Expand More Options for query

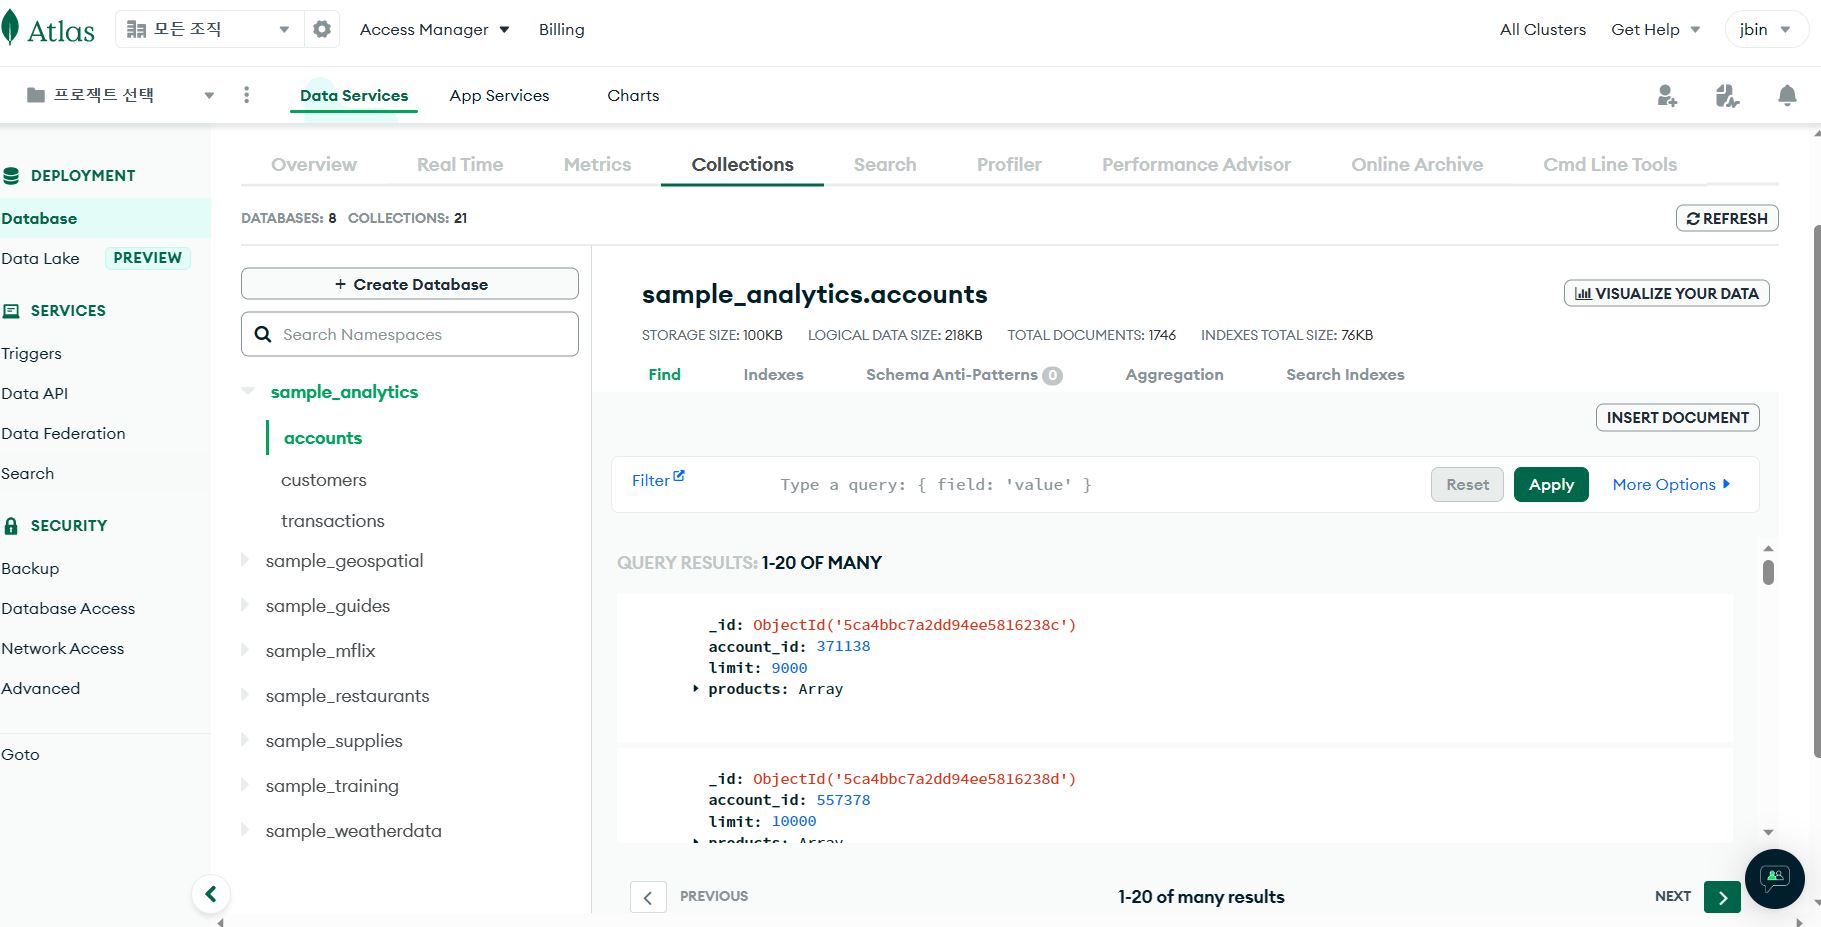click(1671, 484)
